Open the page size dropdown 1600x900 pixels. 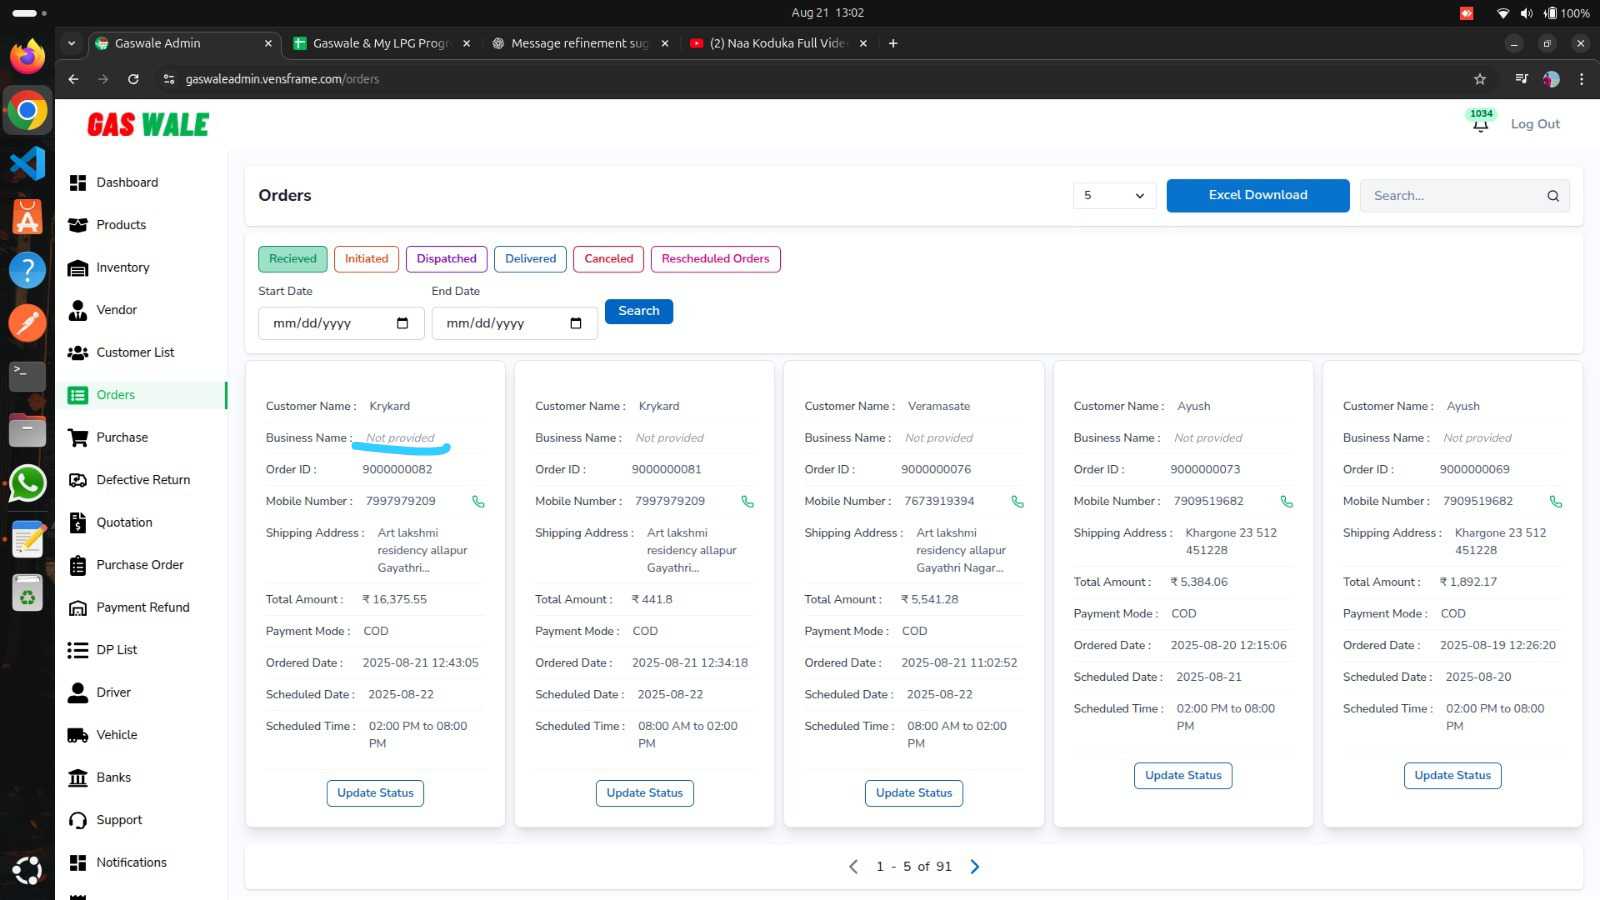[1114, 196]
